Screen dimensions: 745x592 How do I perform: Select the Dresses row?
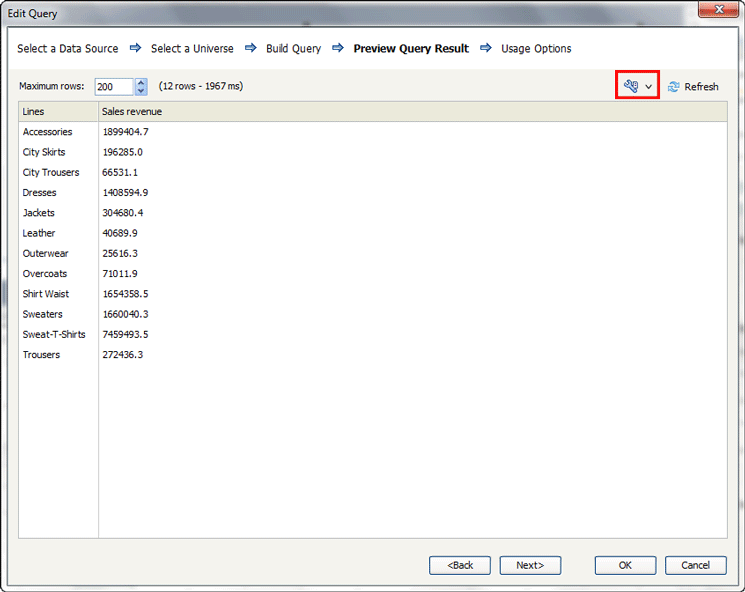[372, 192]
